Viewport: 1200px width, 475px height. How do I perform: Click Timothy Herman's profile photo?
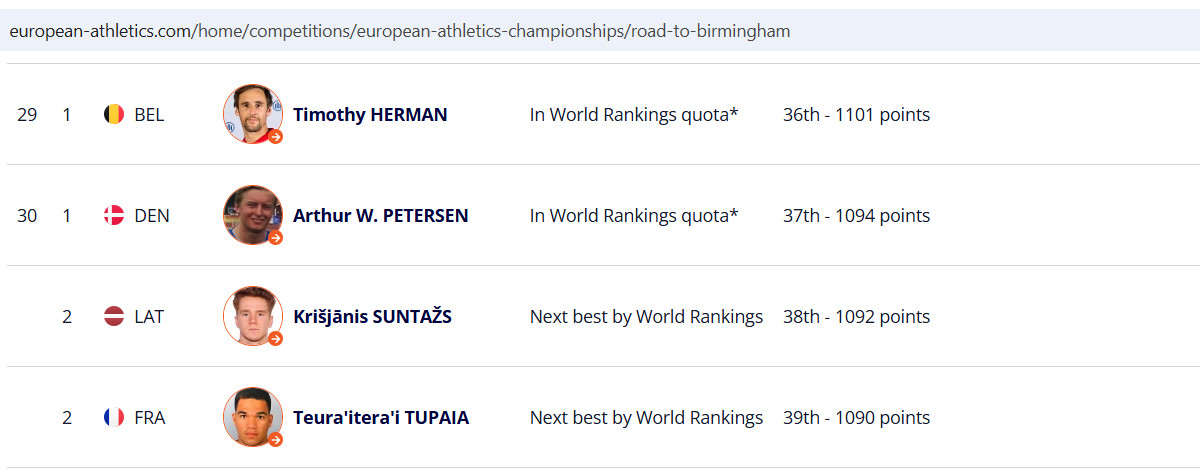(252, 114)
